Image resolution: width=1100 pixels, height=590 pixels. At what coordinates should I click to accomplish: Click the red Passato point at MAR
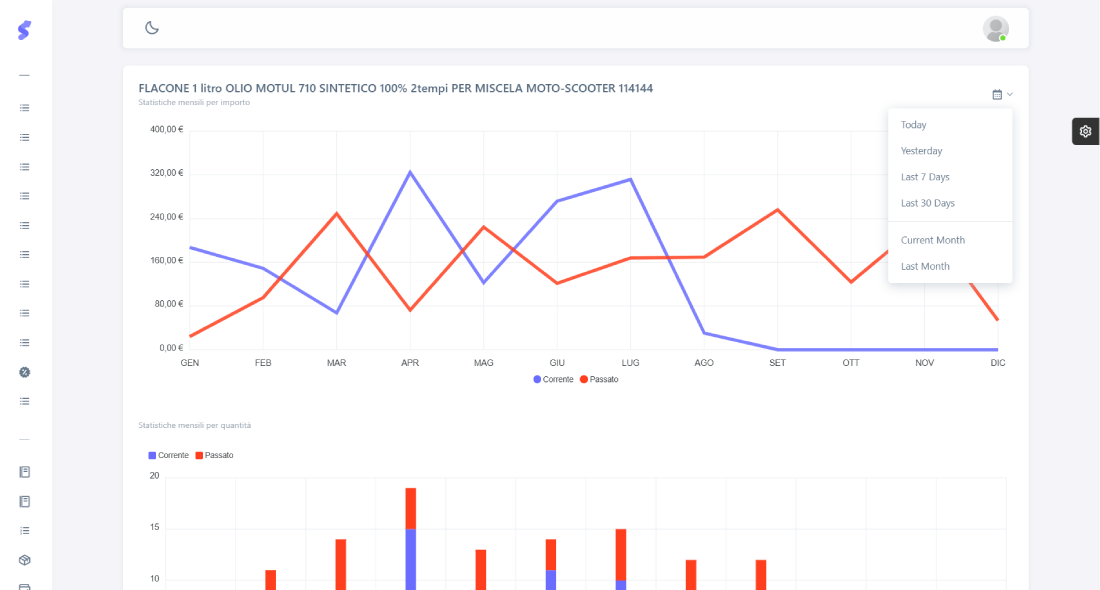pos(337,213)
